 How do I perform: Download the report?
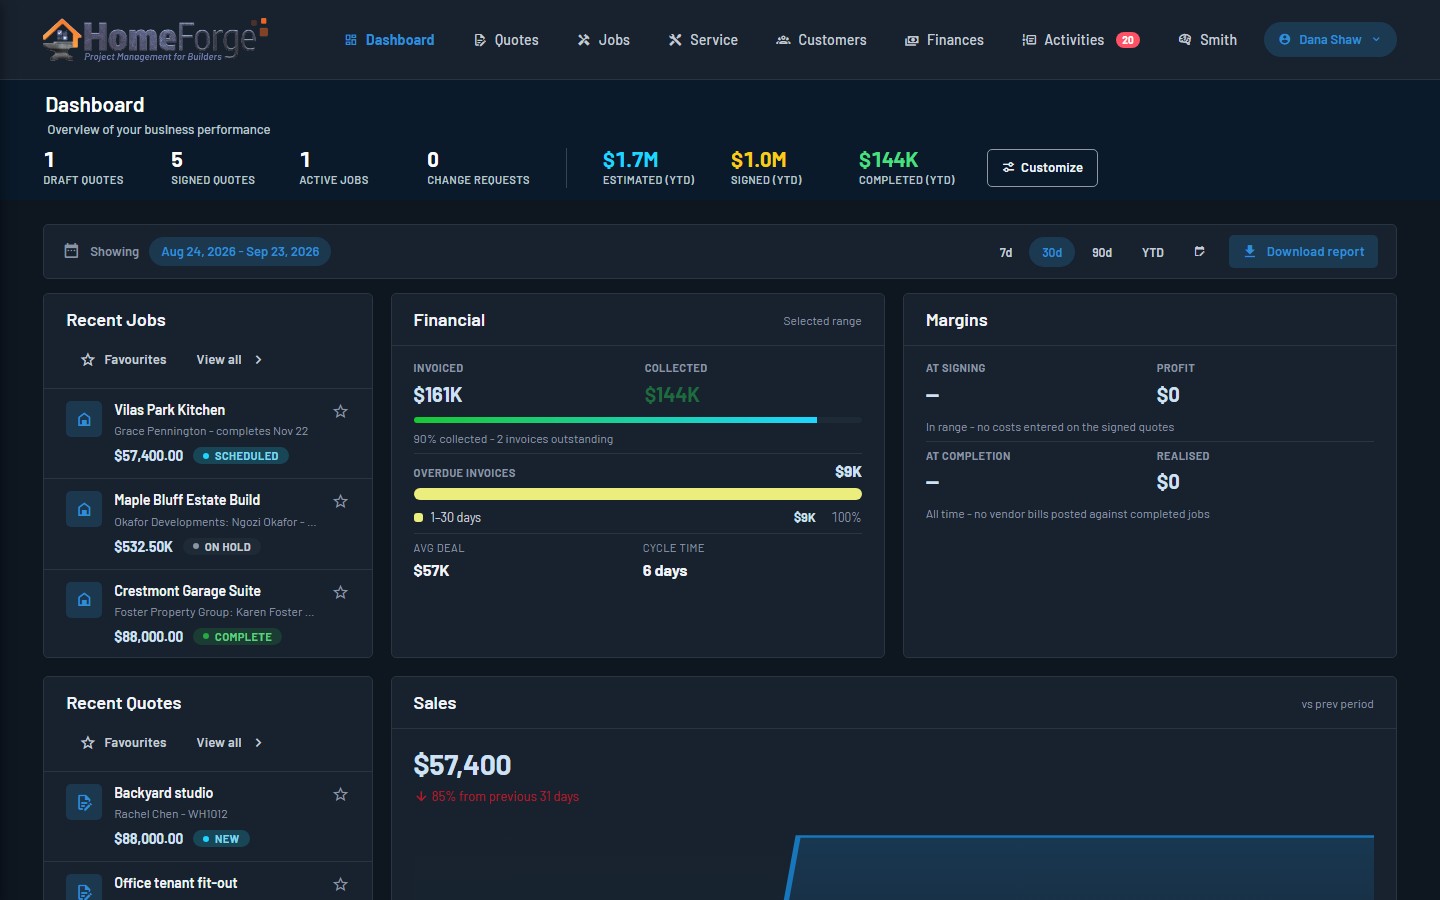[1303, 252]
